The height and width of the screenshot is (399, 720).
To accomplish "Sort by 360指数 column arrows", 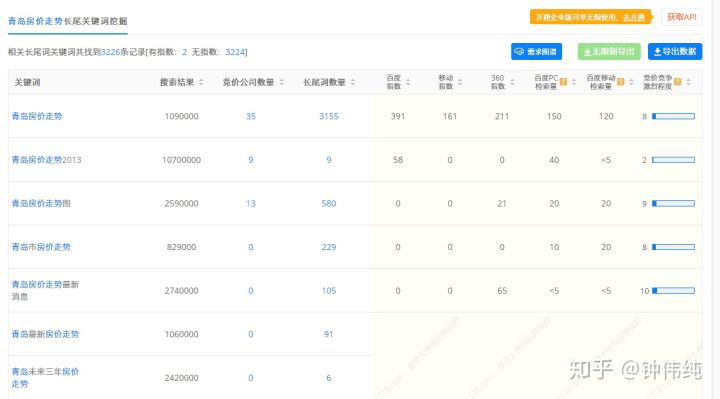I will point(512,82).
